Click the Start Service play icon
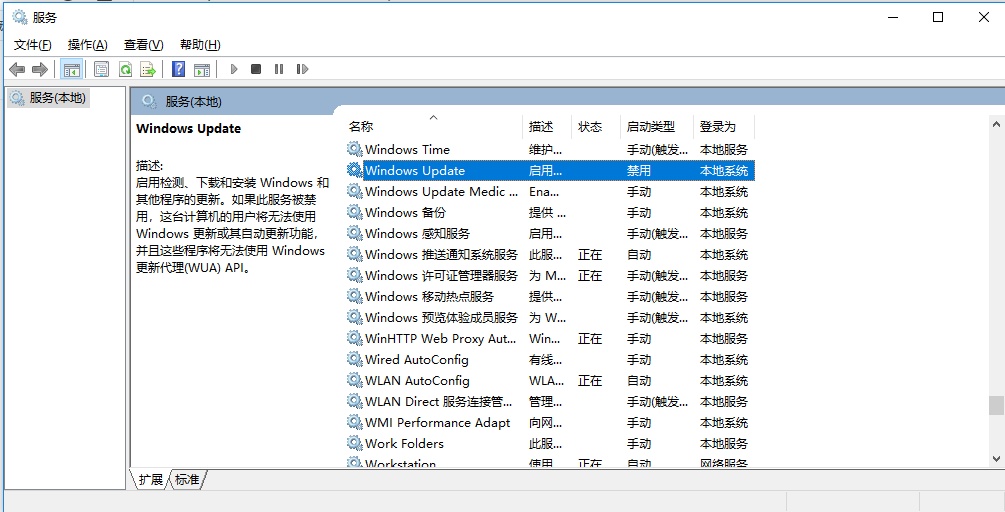 pyautogui.click(x=234, y=69)
